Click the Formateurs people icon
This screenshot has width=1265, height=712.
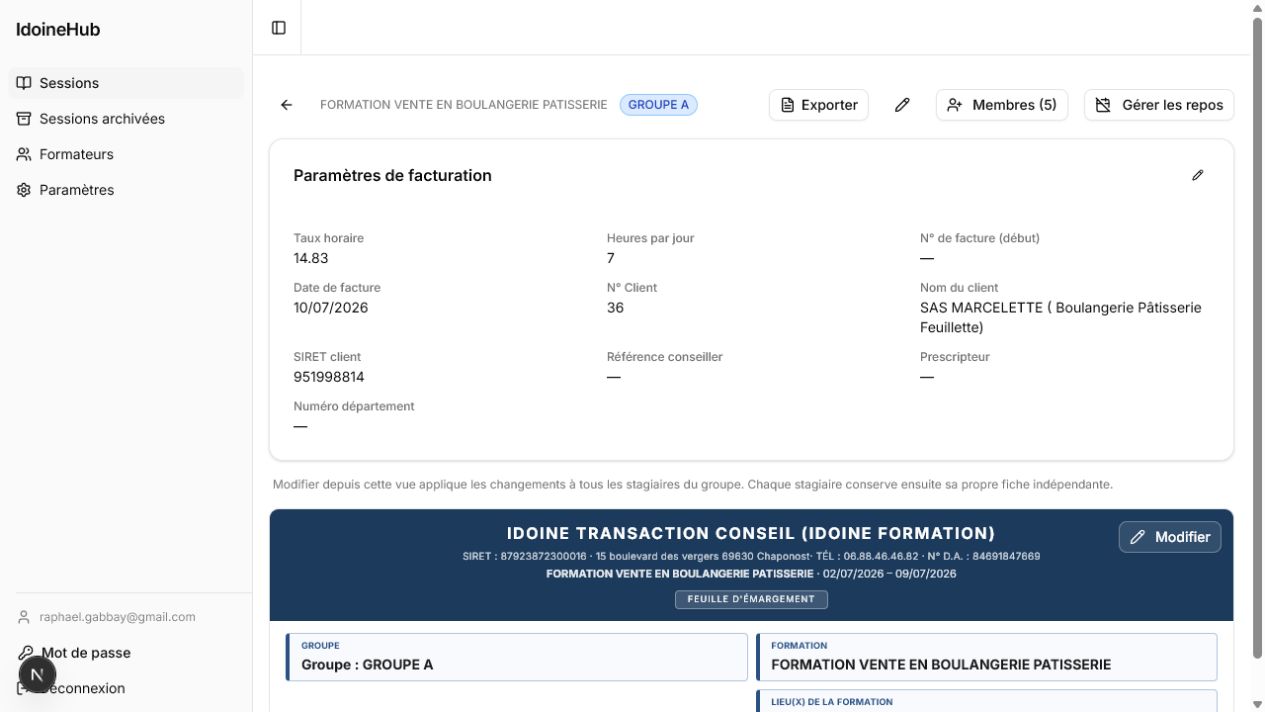[x=24, y=154]
